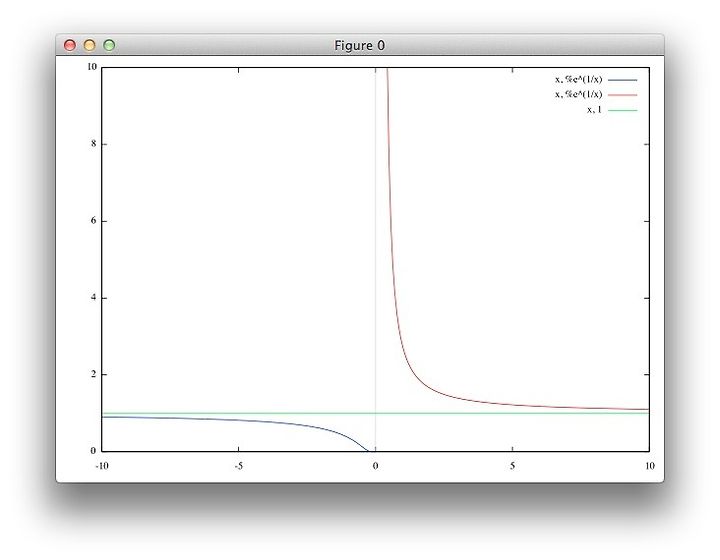Click the x-axis label -10
The height and width of the screenshot is (560, 720).
102,466
